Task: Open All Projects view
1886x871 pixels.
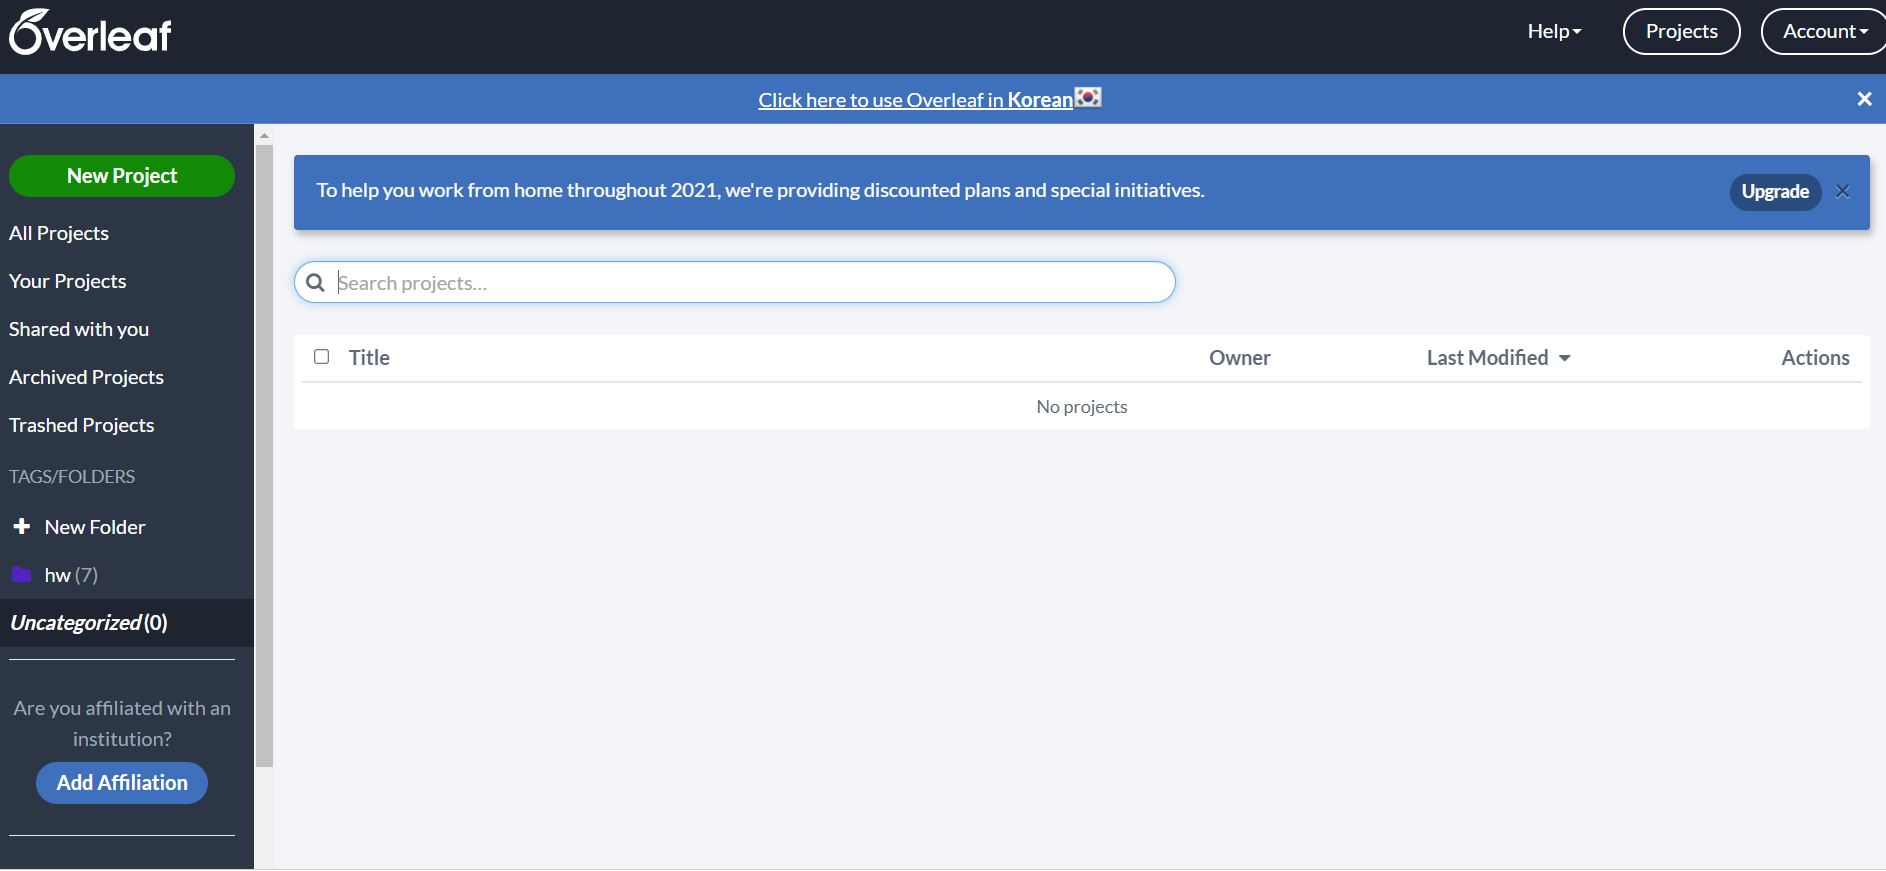Action: (x=59, y=233)
